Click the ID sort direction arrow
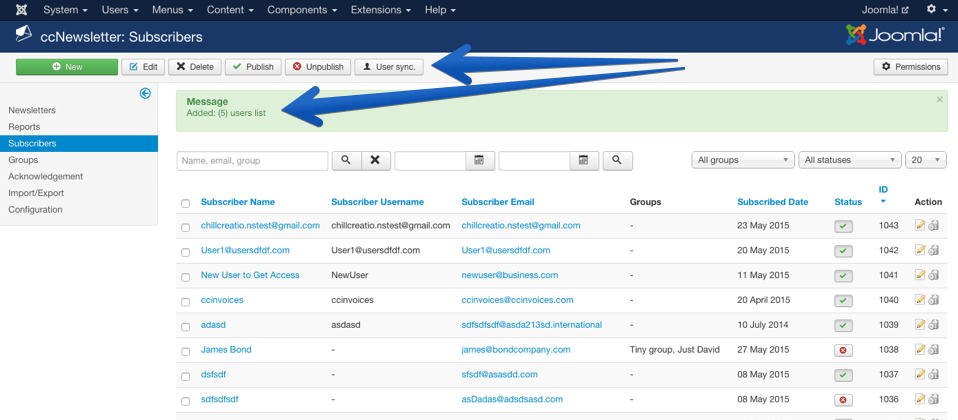 883,201
